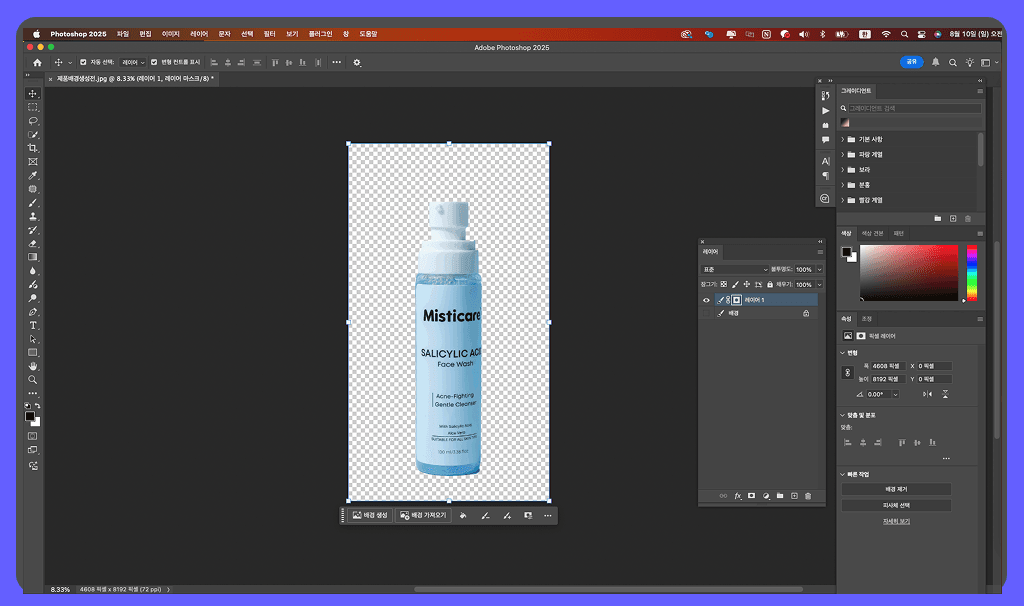Screen dimensions: 1024x606
Task: Select the Brush tool
Action: tap(33, 203)
